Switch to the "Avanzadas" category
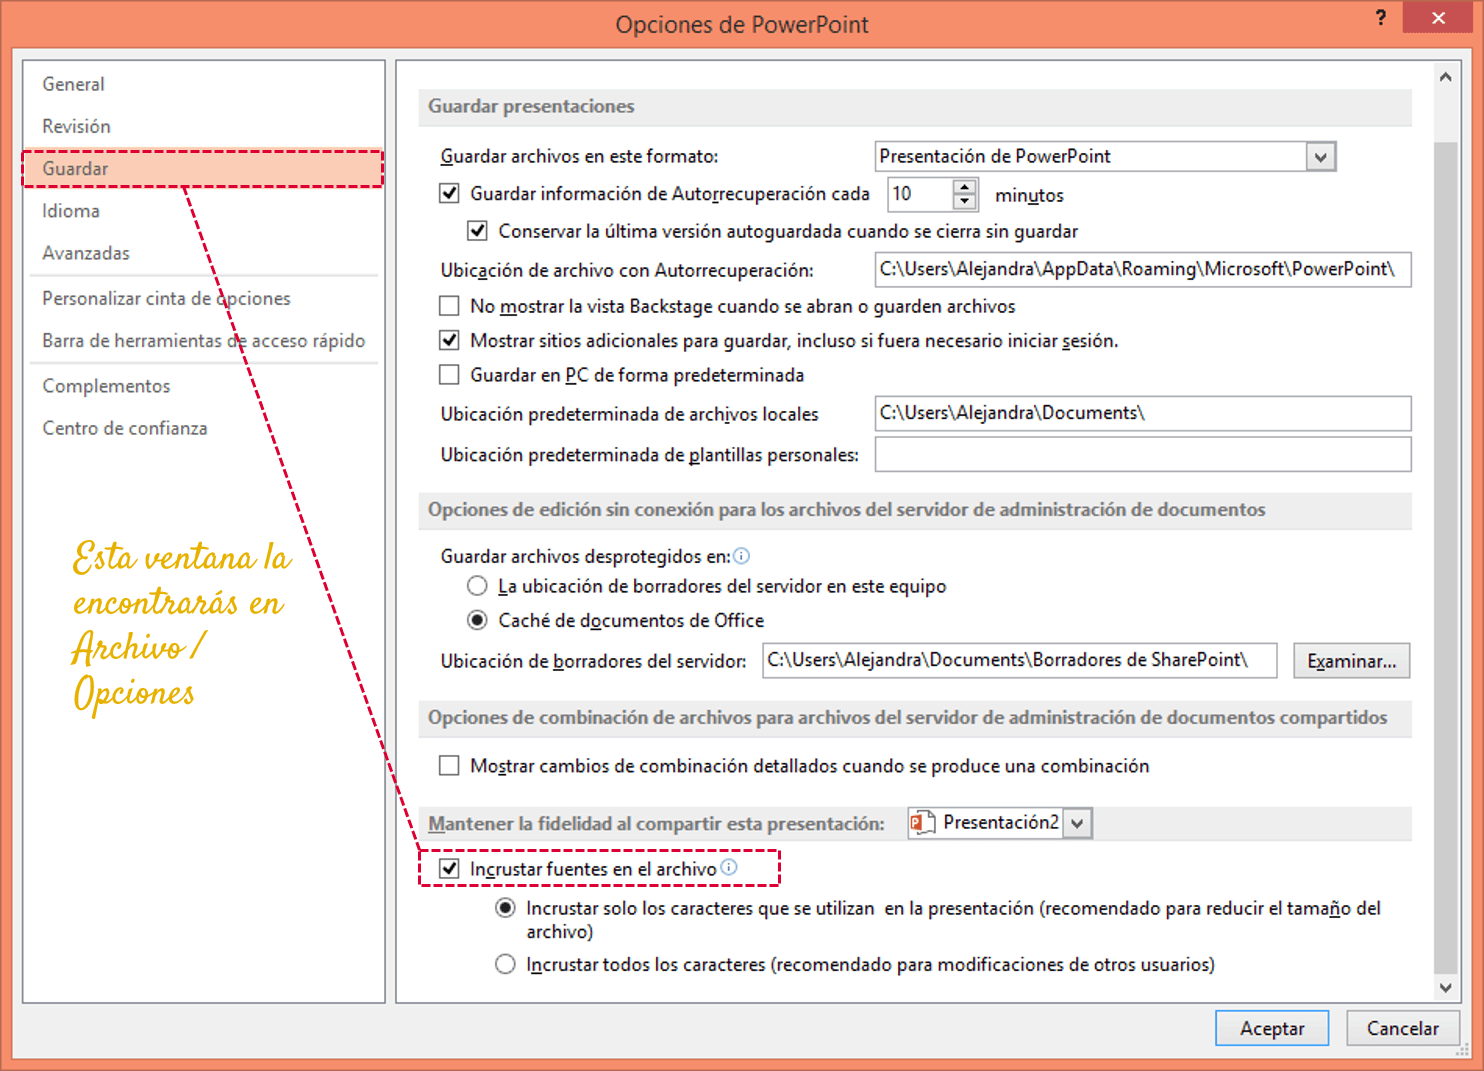The image size is (1484, 1071). pos(86,253)
